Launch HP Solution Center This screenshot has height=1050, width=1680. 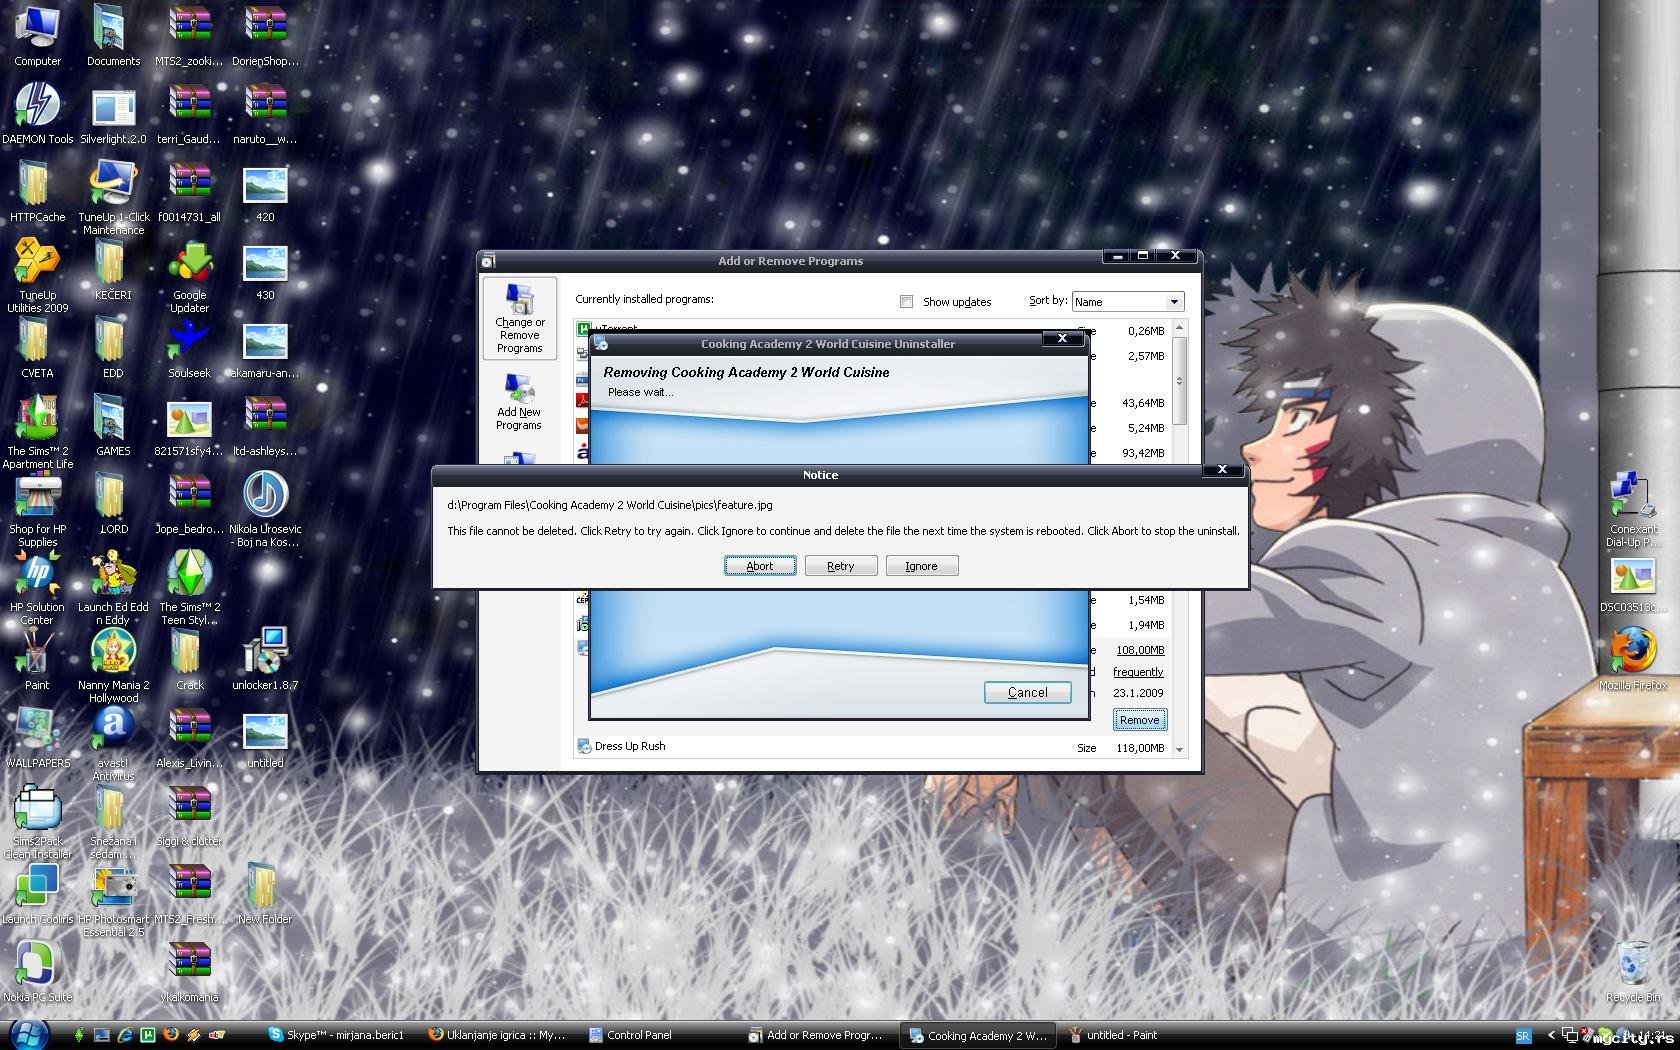coord(37,588)
